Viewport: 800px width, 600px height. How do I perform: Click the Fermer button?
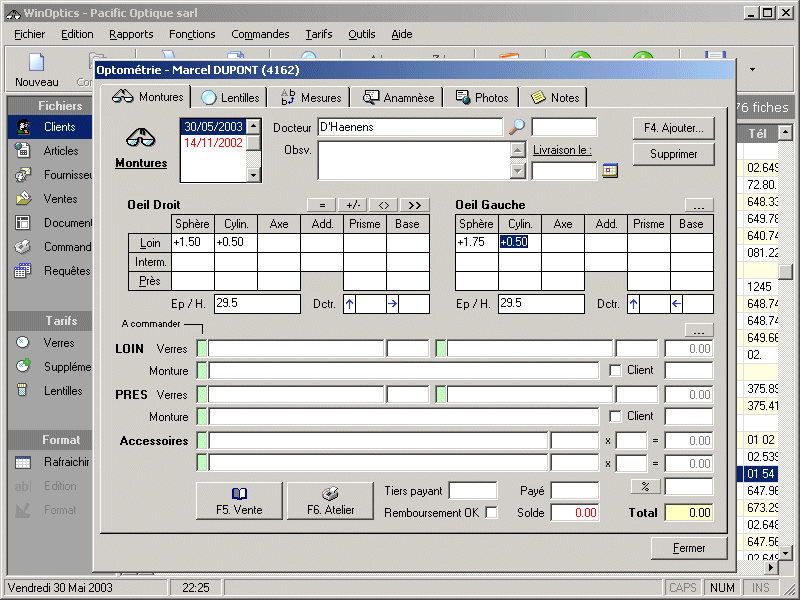tap(688, 548)
